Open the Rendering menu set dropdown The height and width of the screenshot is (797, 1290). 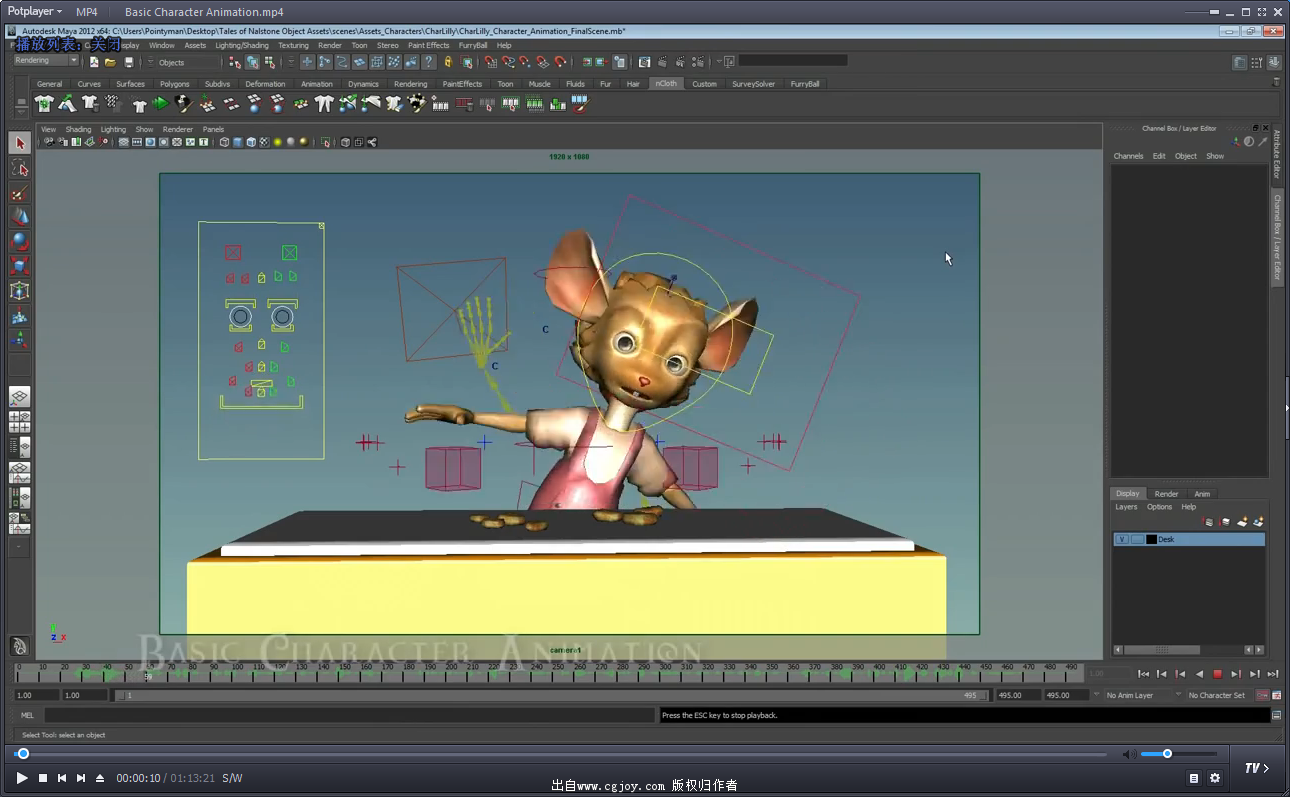[46, 61]
